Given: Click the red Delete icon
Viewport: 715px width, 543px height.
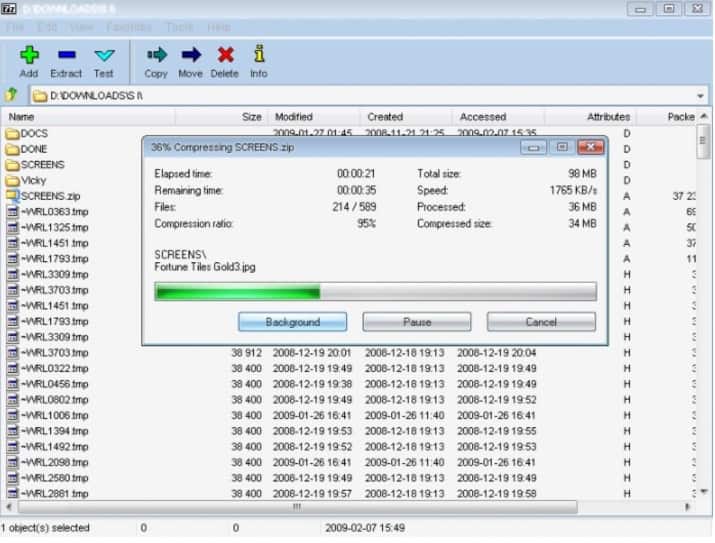Looking at the screenshot, I should point(225,56).
